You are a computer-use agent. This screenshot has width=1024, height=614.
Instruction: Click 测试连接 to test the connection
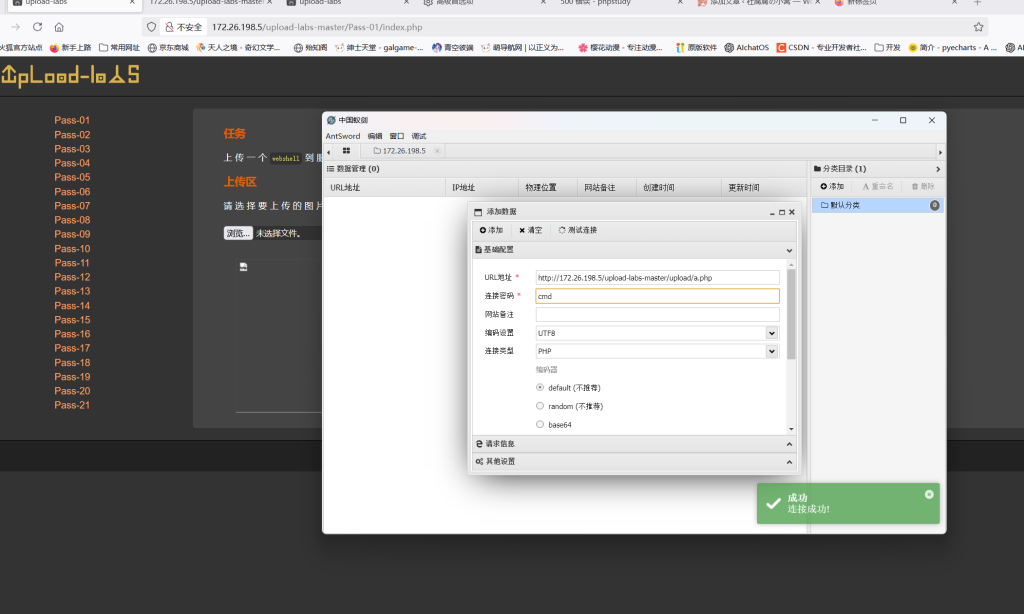pyautogui.click(x=577, y=230)
